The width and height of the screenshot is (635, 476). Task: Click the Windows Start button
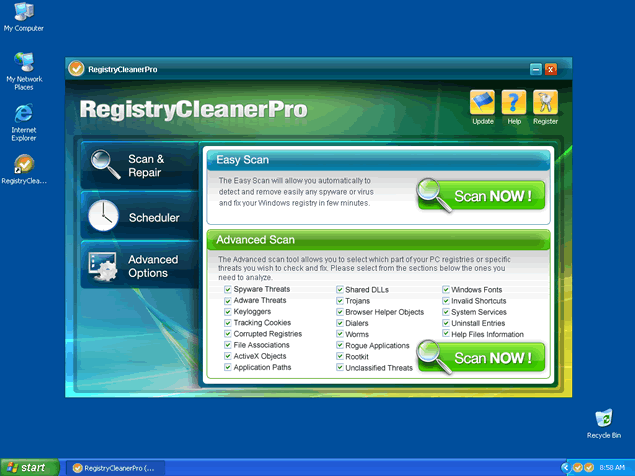[x=28, y=467]
